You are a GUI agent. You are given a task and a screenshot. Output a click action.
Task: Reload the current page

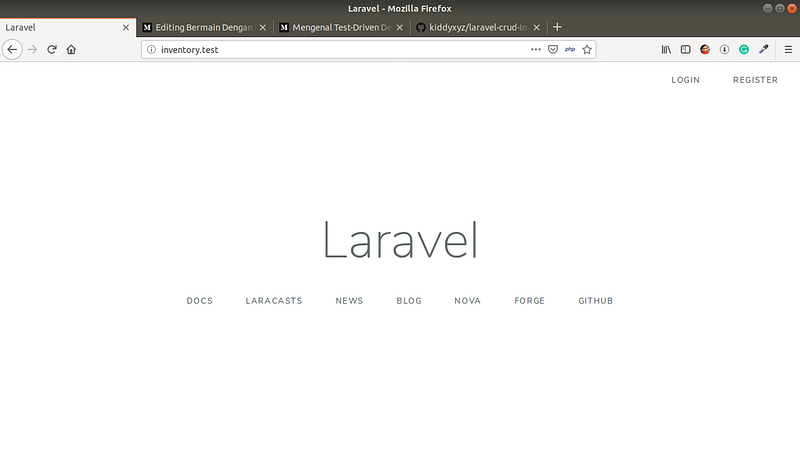click(x=52, y=49)
